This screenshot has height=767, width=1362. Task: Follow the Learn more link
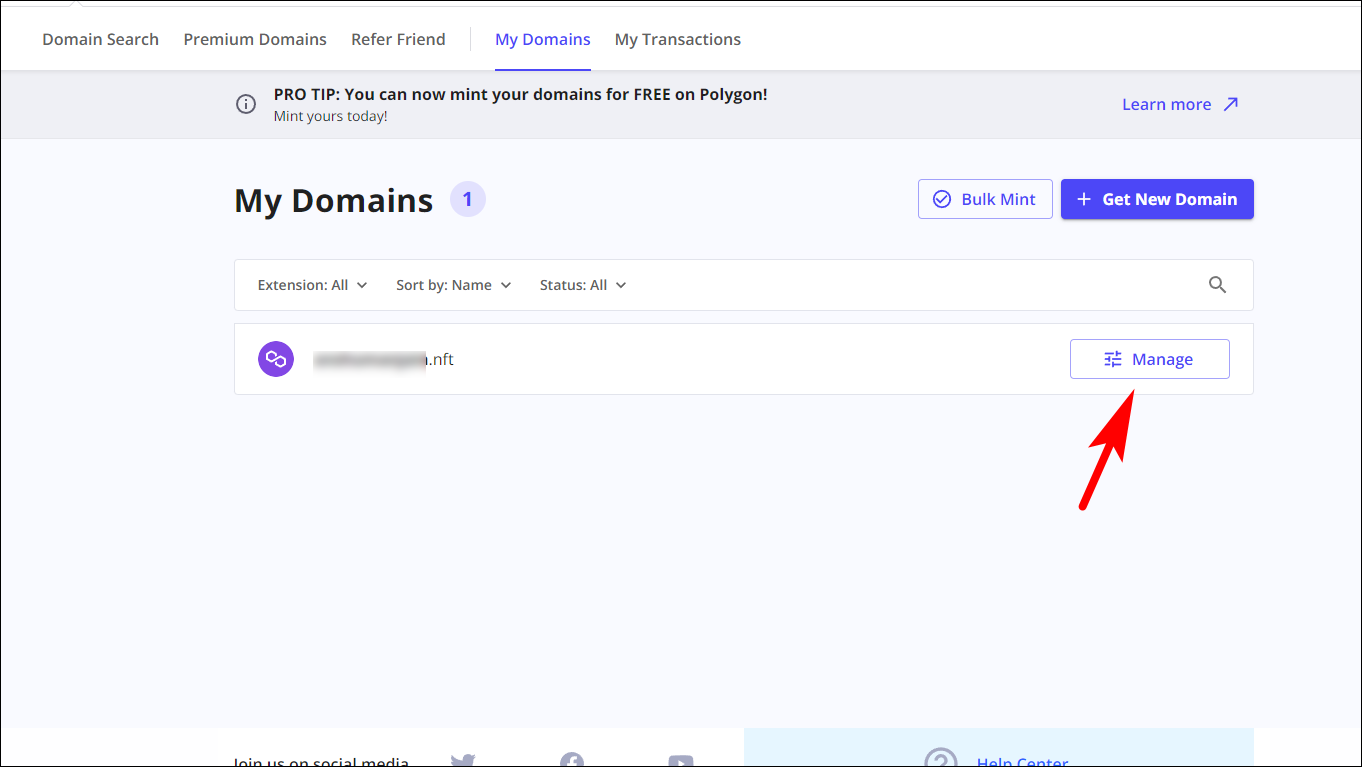click(x=1166, y=104)
